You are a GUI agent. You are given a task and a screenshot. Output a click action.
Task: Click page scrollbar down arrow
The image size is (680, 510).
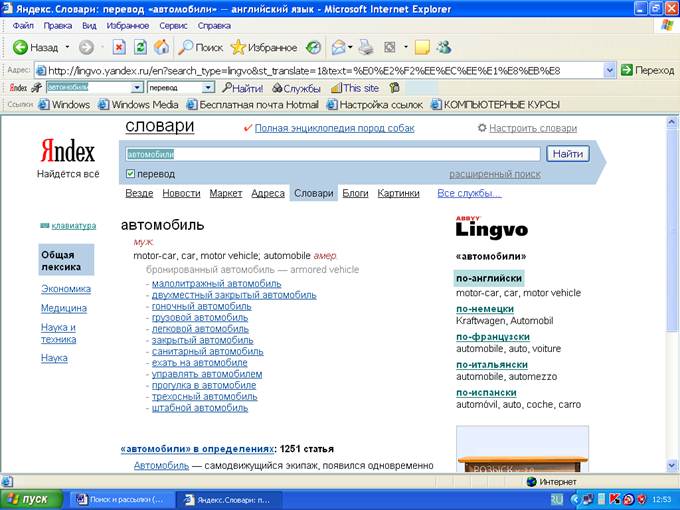pyautogui.click(x=672, y=466)
